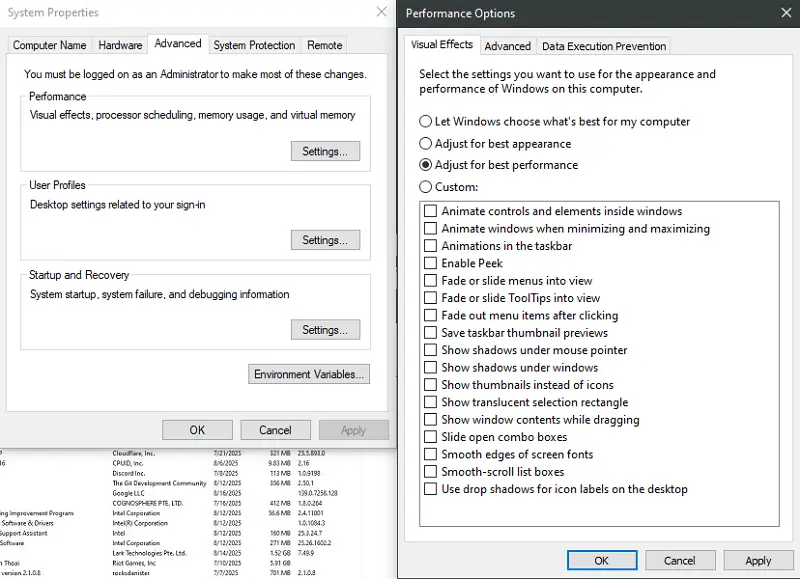The height and width of the screenshot is (579, 800).
Task: Check 'Animations in the taskbar' box
Action: click(431, 246)
